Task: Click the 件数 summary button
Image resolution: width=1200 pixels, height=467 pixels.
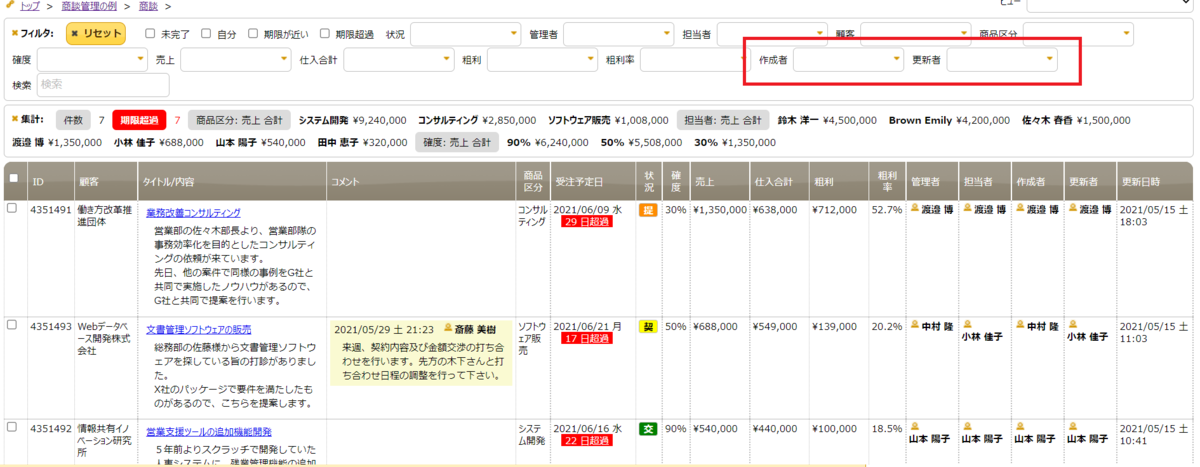Action: [x=74, y=120]
